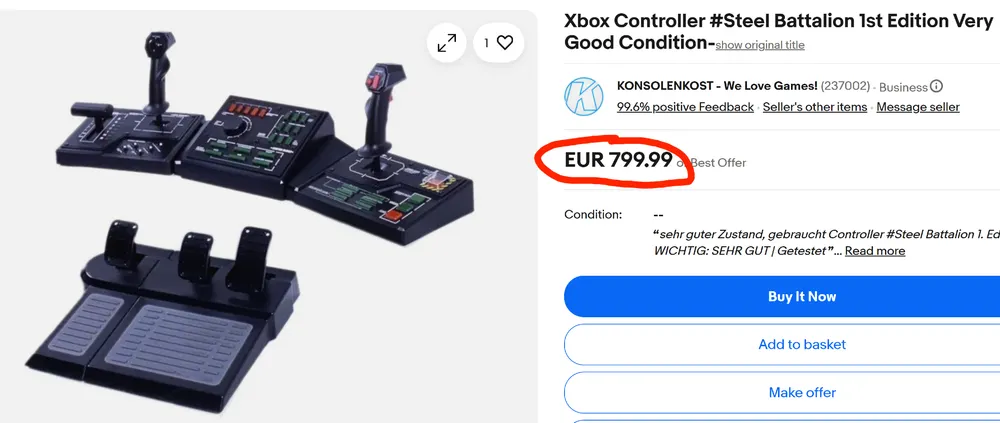Screen dimensions: 1000x423
Task: Click the Xbox Controller Steel Battalion title
Action: point(778,32)
